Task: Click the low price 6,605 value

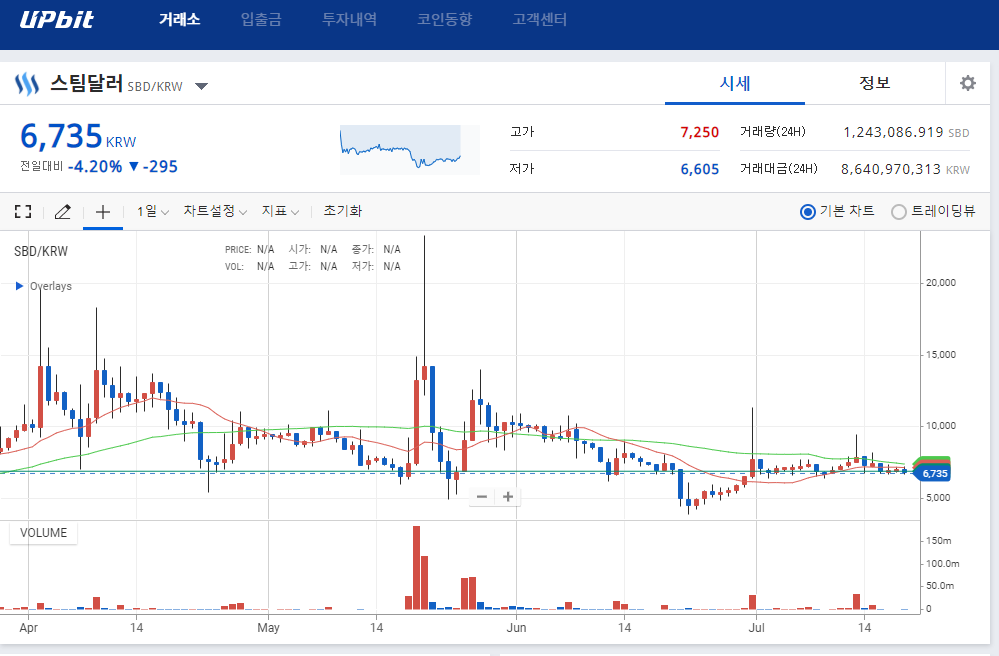Action: 699,169
